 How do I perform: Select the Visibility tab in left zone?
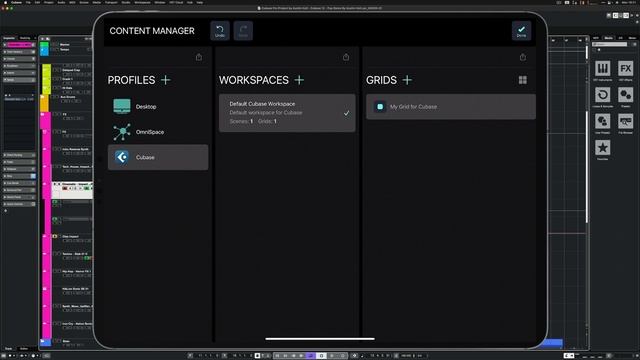pyautogui.click(x=25, y=38)
